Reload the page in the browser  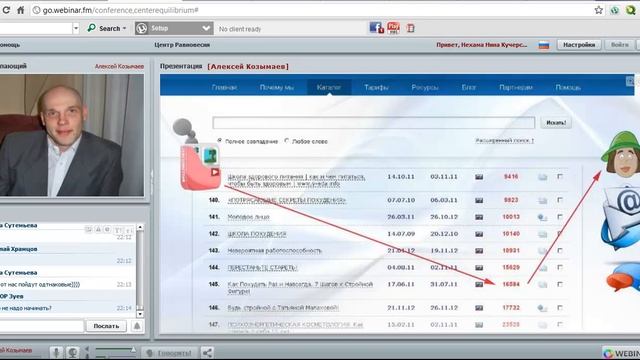click(x=6, y=10)
